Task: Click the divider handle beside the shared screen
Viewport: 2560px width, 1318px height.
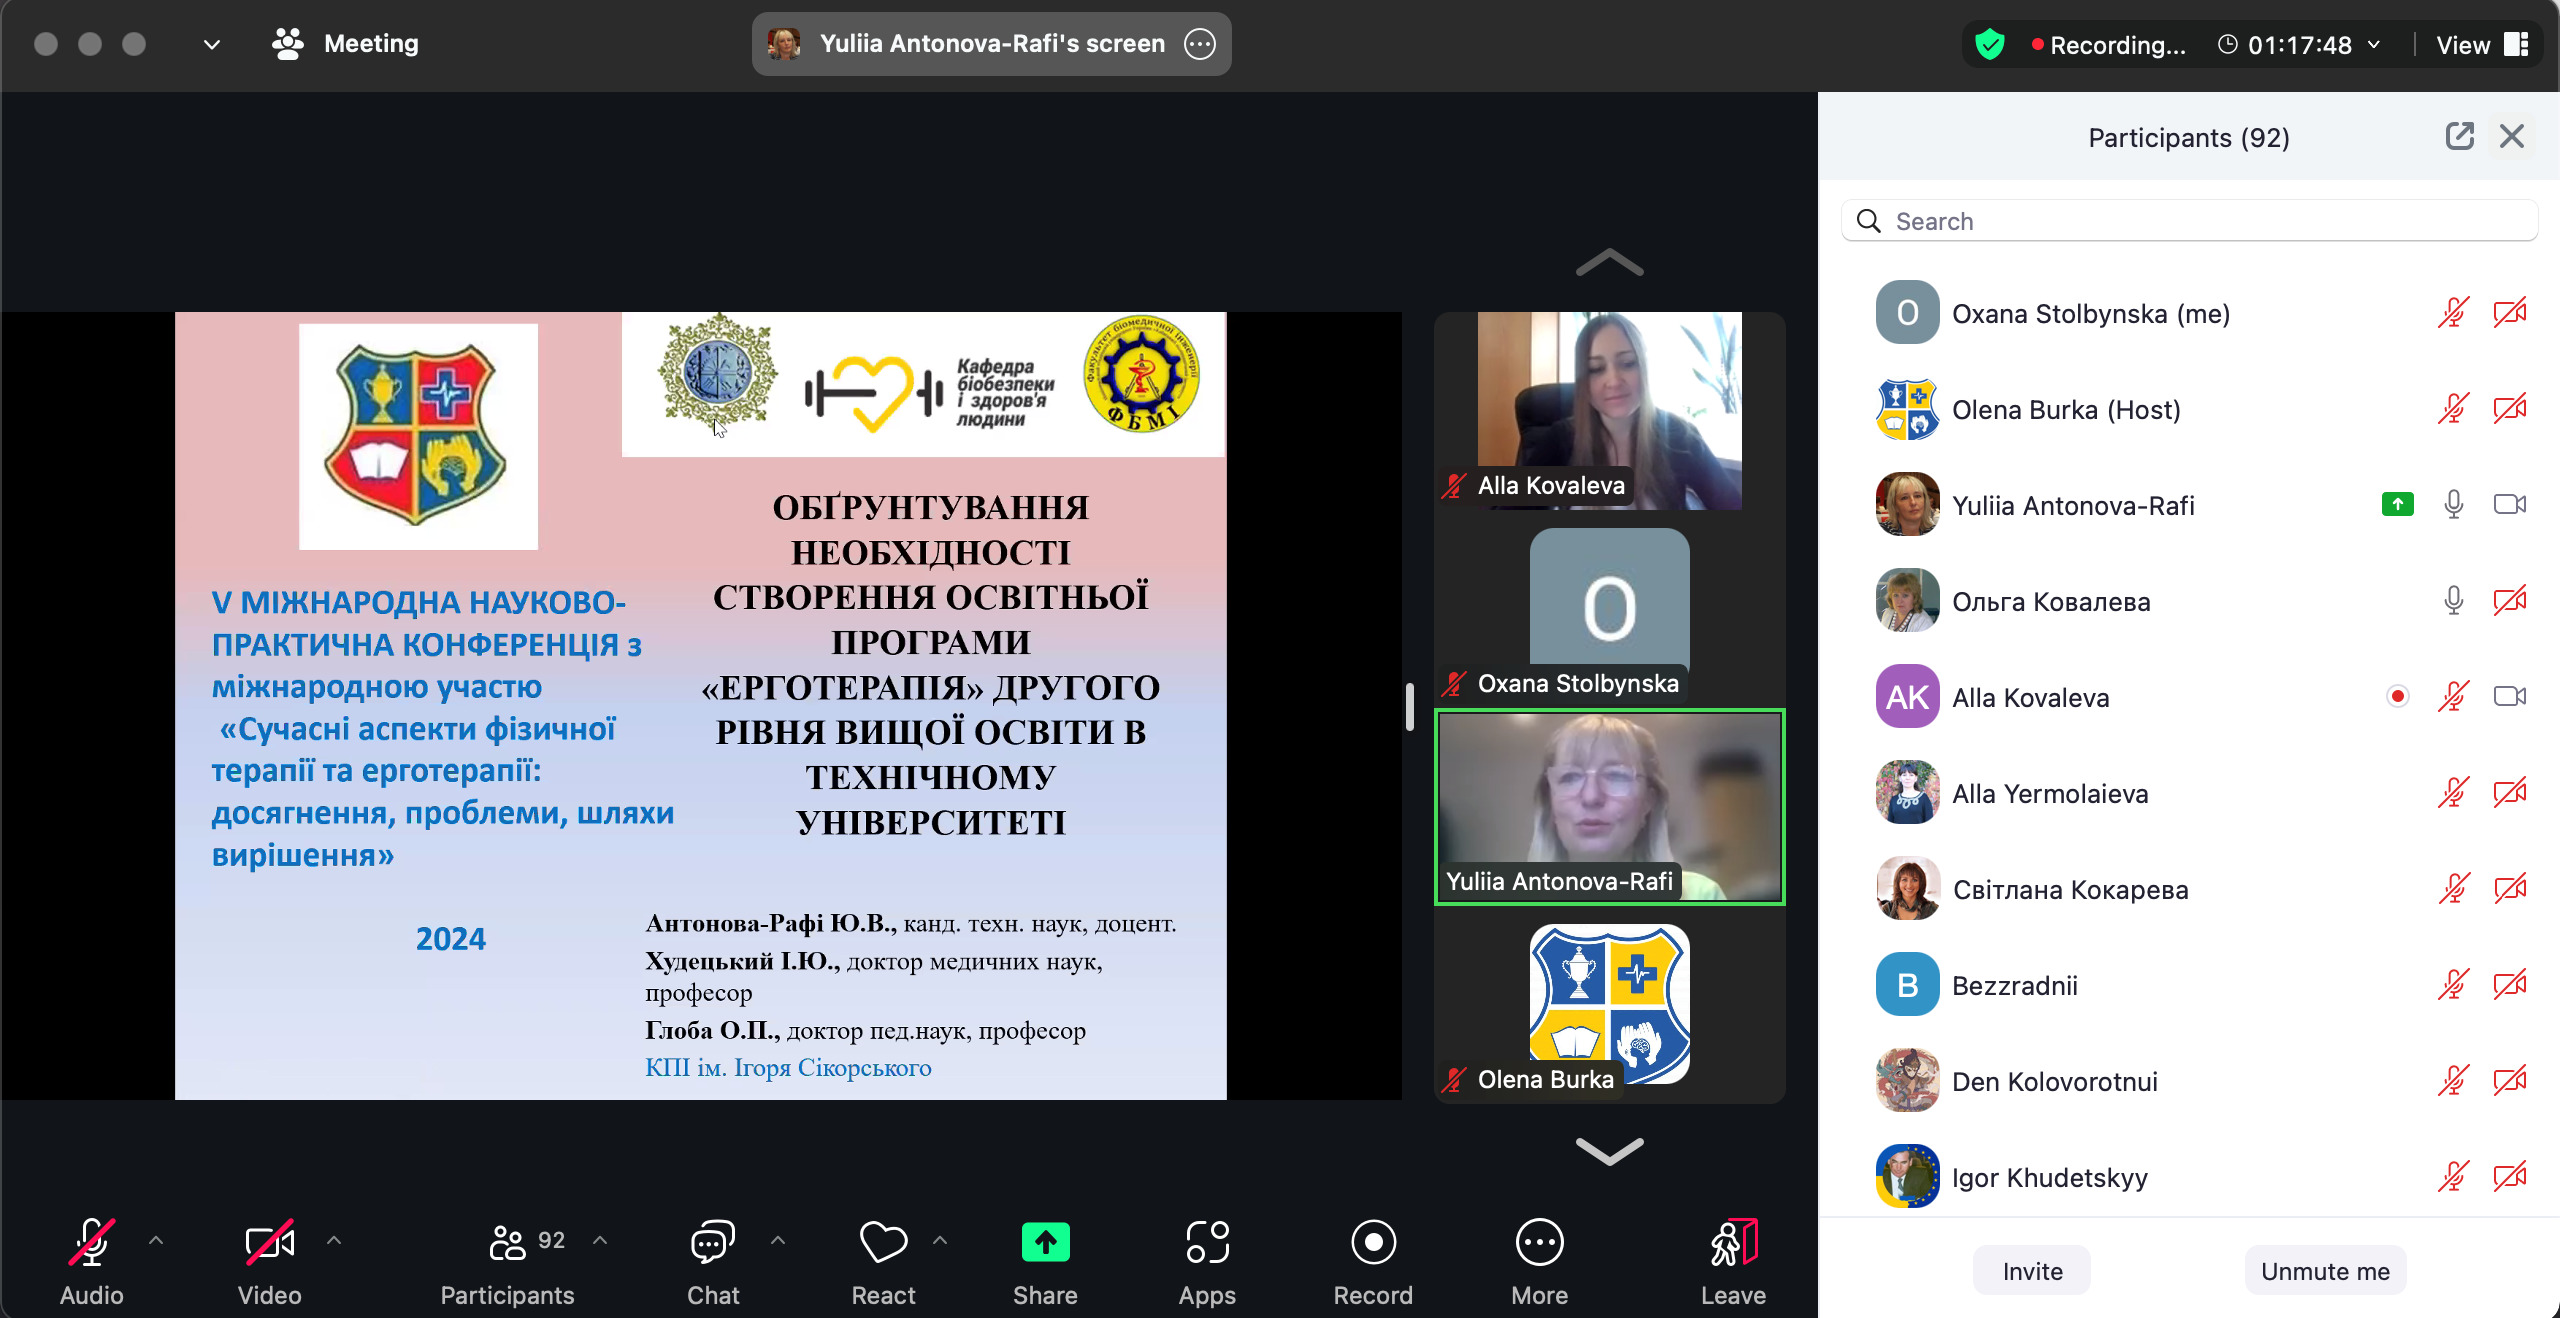Action: tap(1409, 706)
